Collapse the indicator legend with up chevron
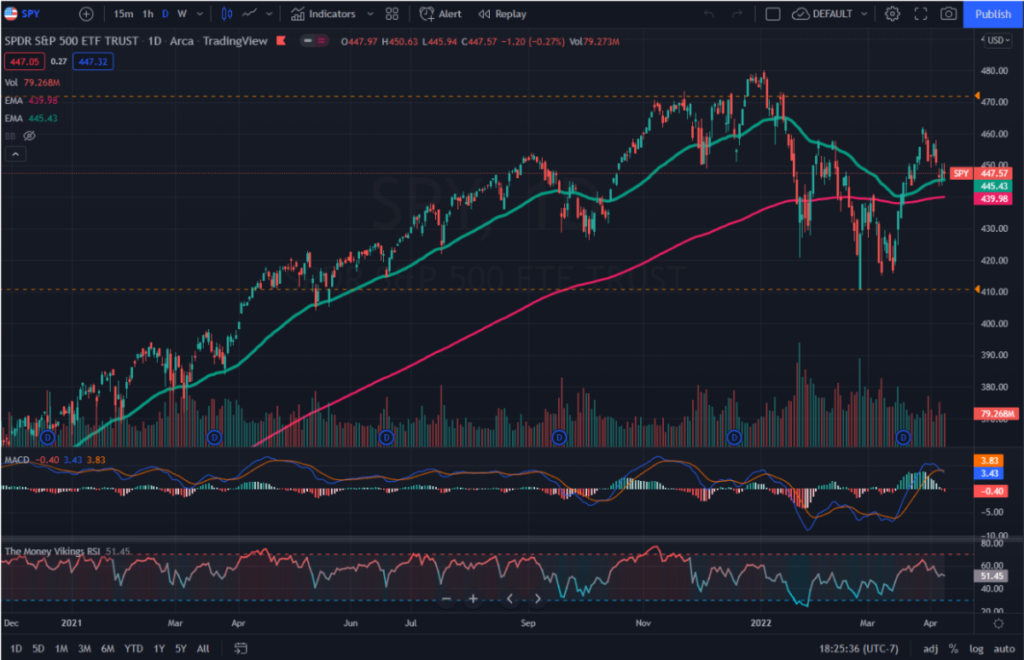This screenshot has width=1024, height=660. pyautogui.click(x=16, y=154)
